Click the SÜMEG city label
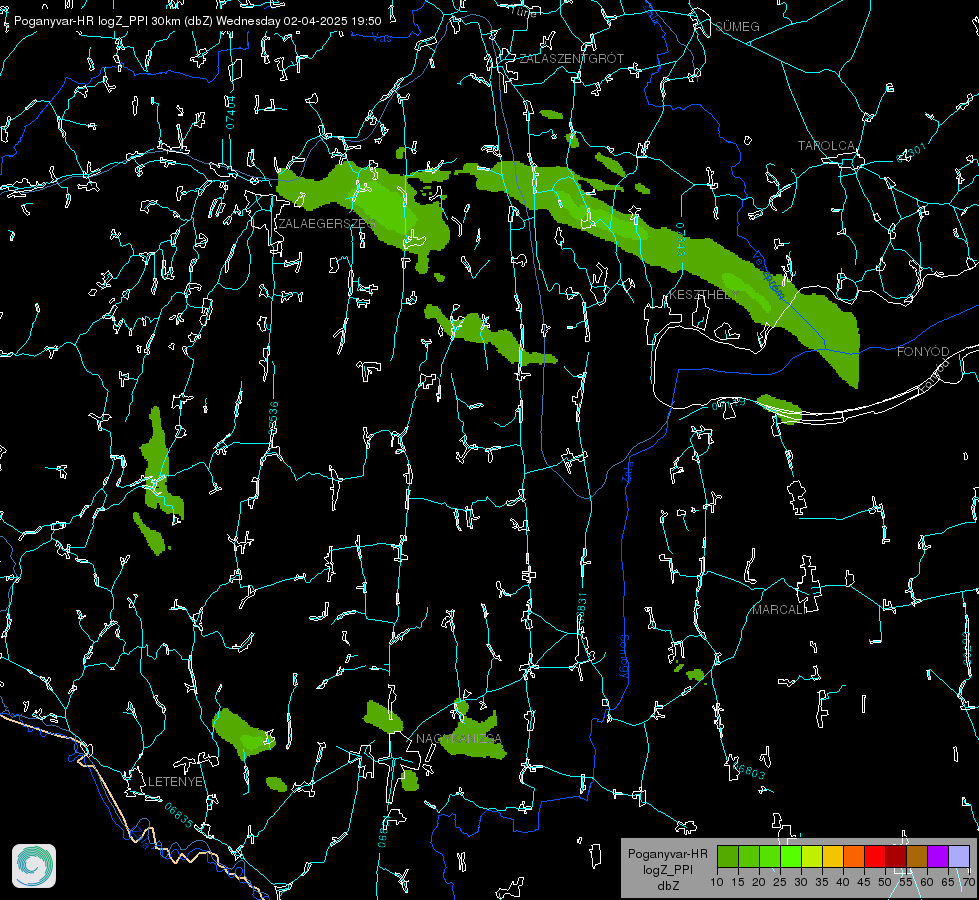The height and width of the screenshot is (900, 979). (x=737, y=27)
